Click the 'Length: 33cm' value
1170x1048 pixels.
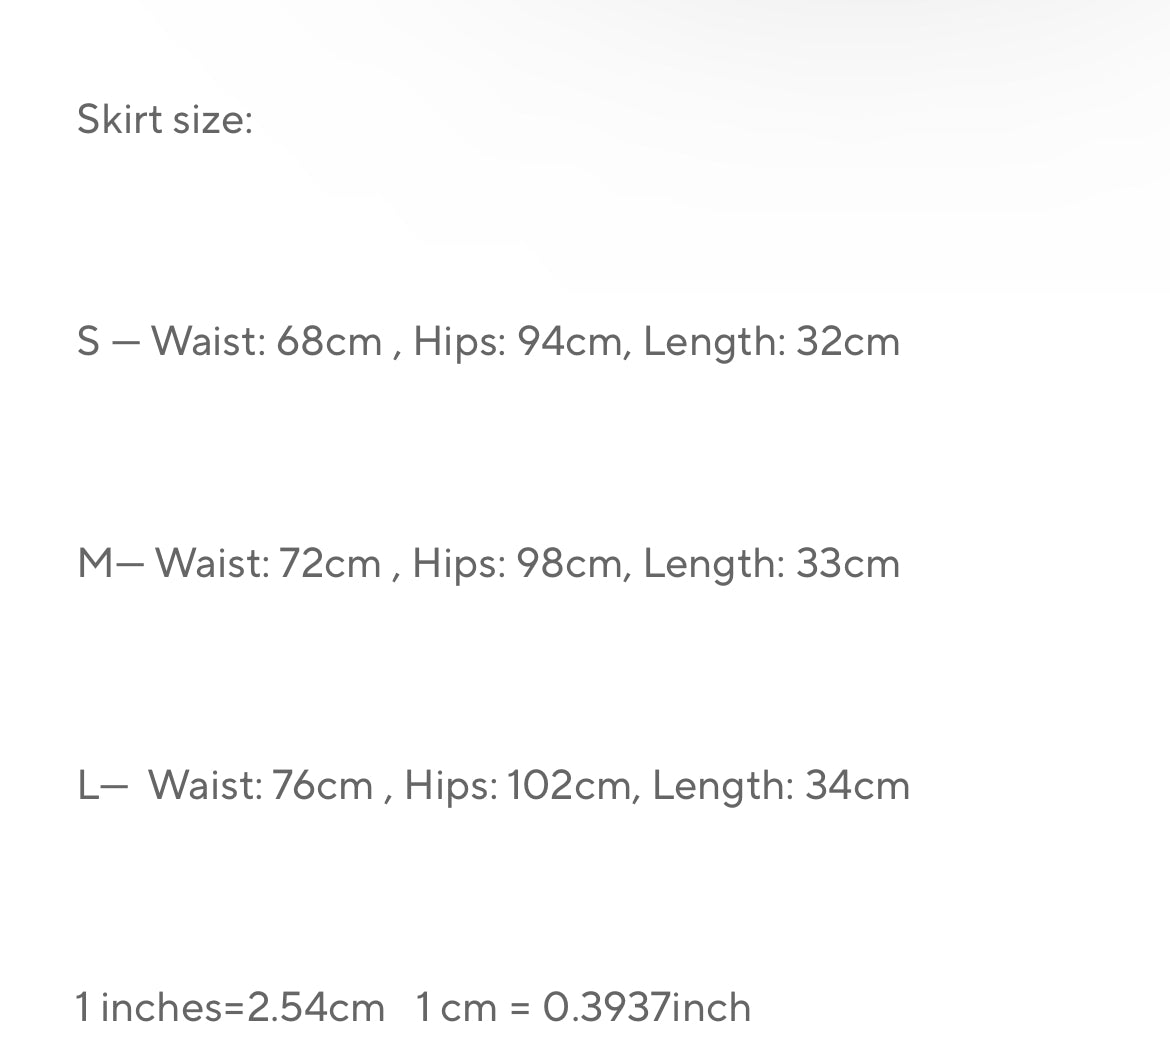point(772,563)
